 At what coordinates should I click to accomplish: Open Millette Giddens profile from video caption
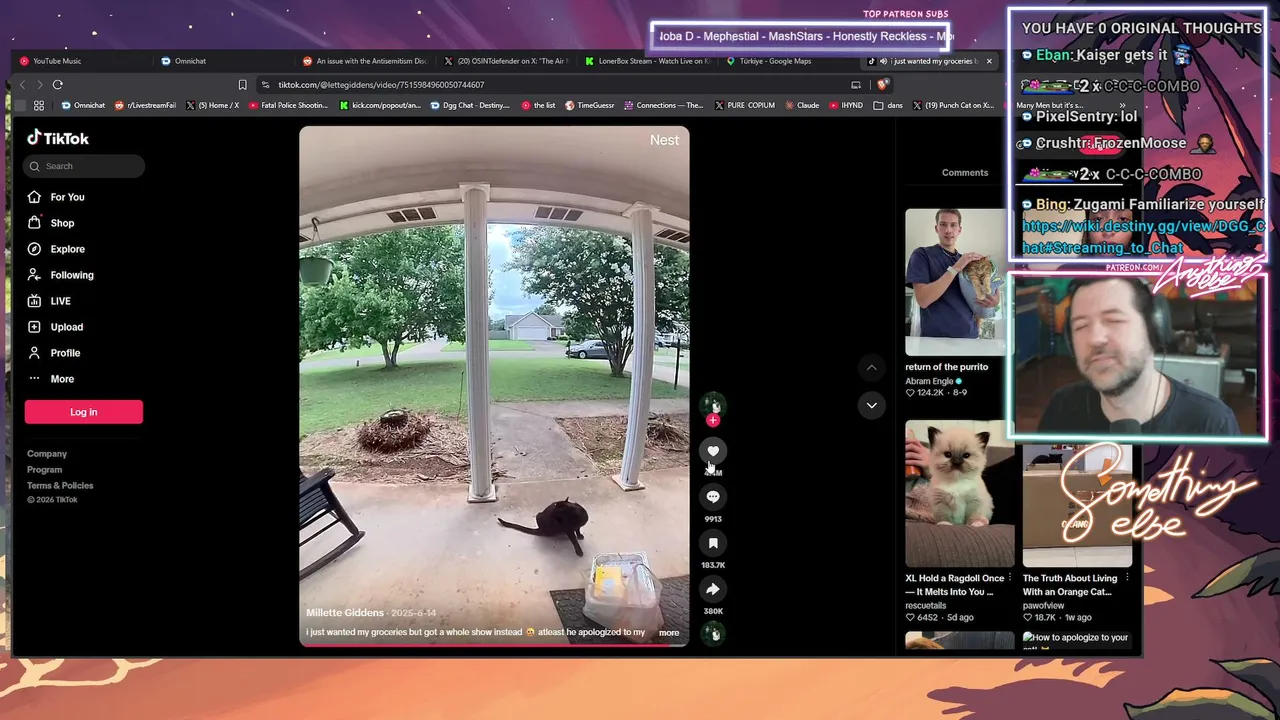pos(345,613)
